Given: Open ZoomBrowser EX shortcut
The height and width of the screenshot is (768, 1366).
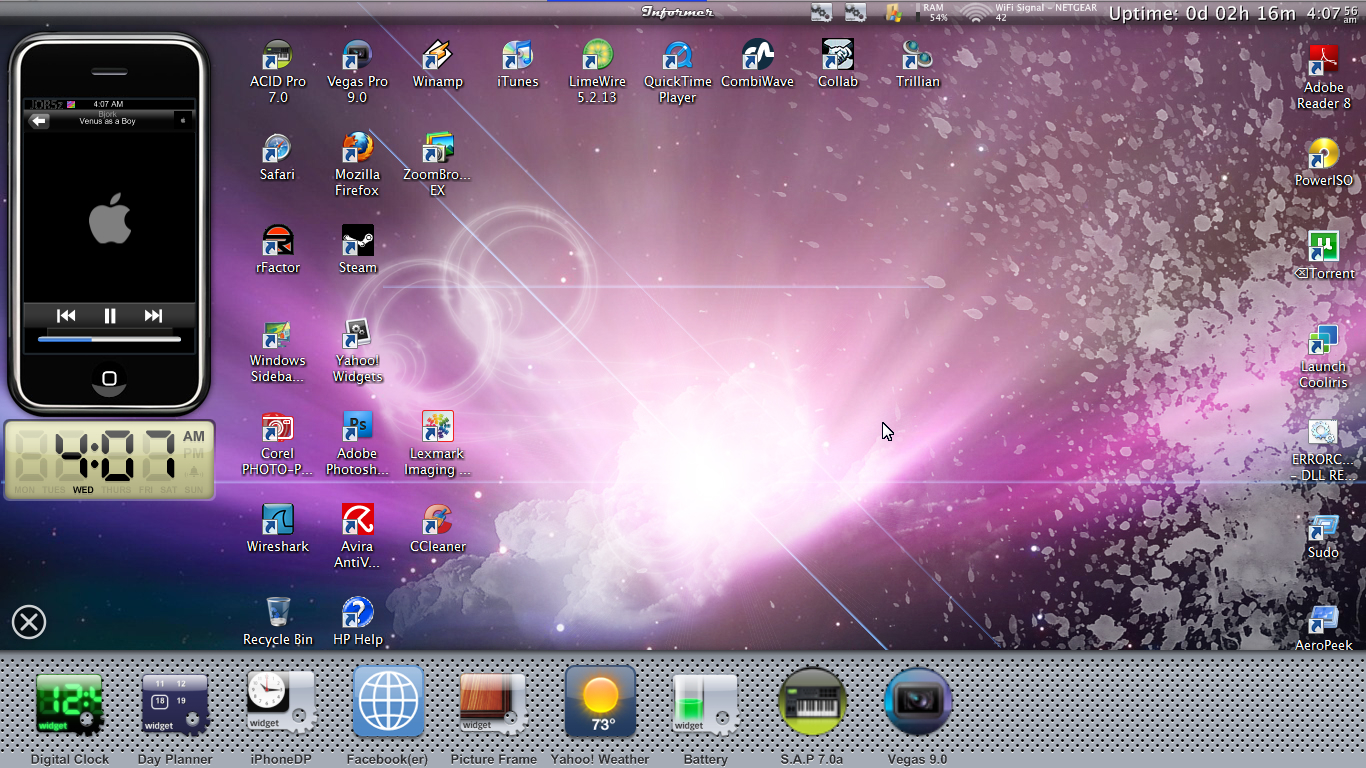Looking at the screenshot, I should [x=437, y=164].
